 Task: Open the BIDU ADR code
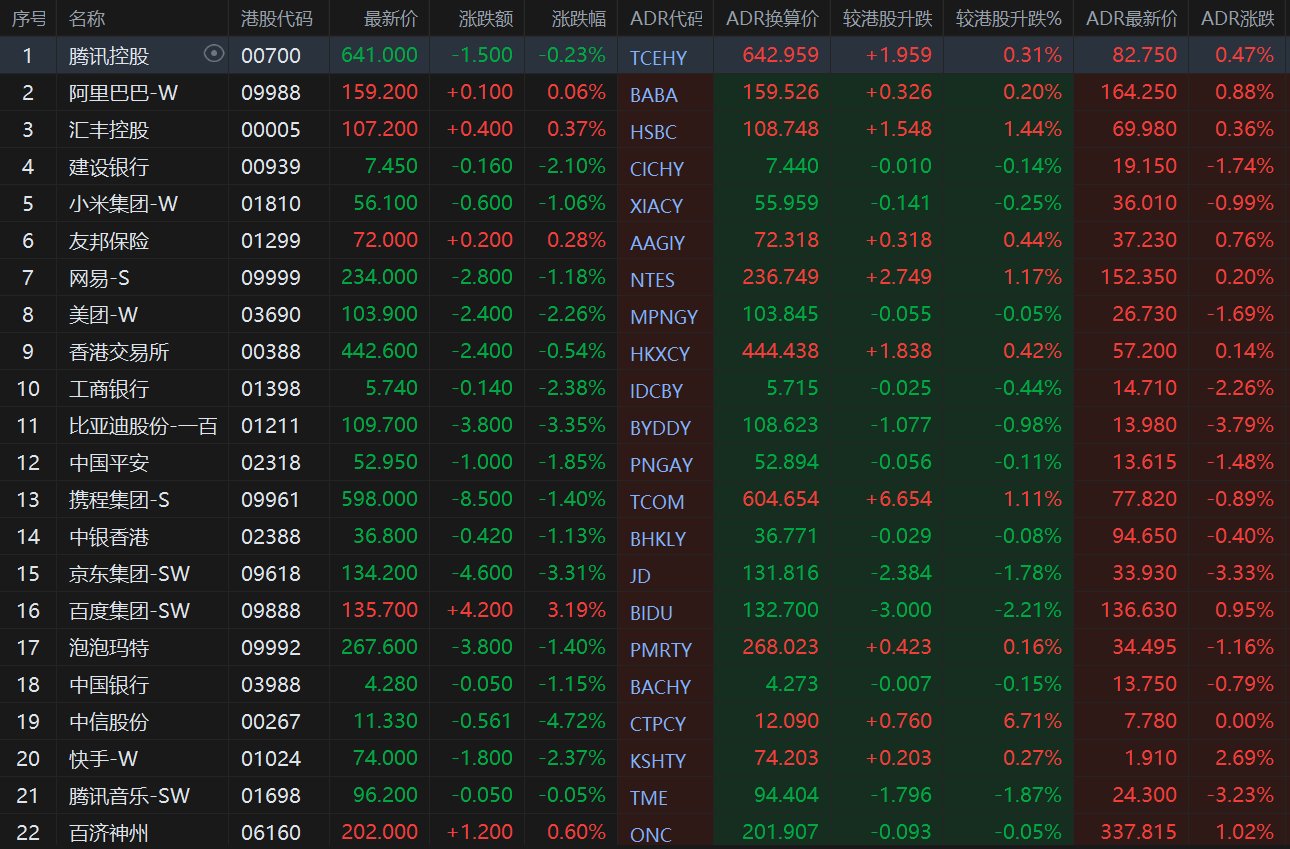[x=651, y=613]
